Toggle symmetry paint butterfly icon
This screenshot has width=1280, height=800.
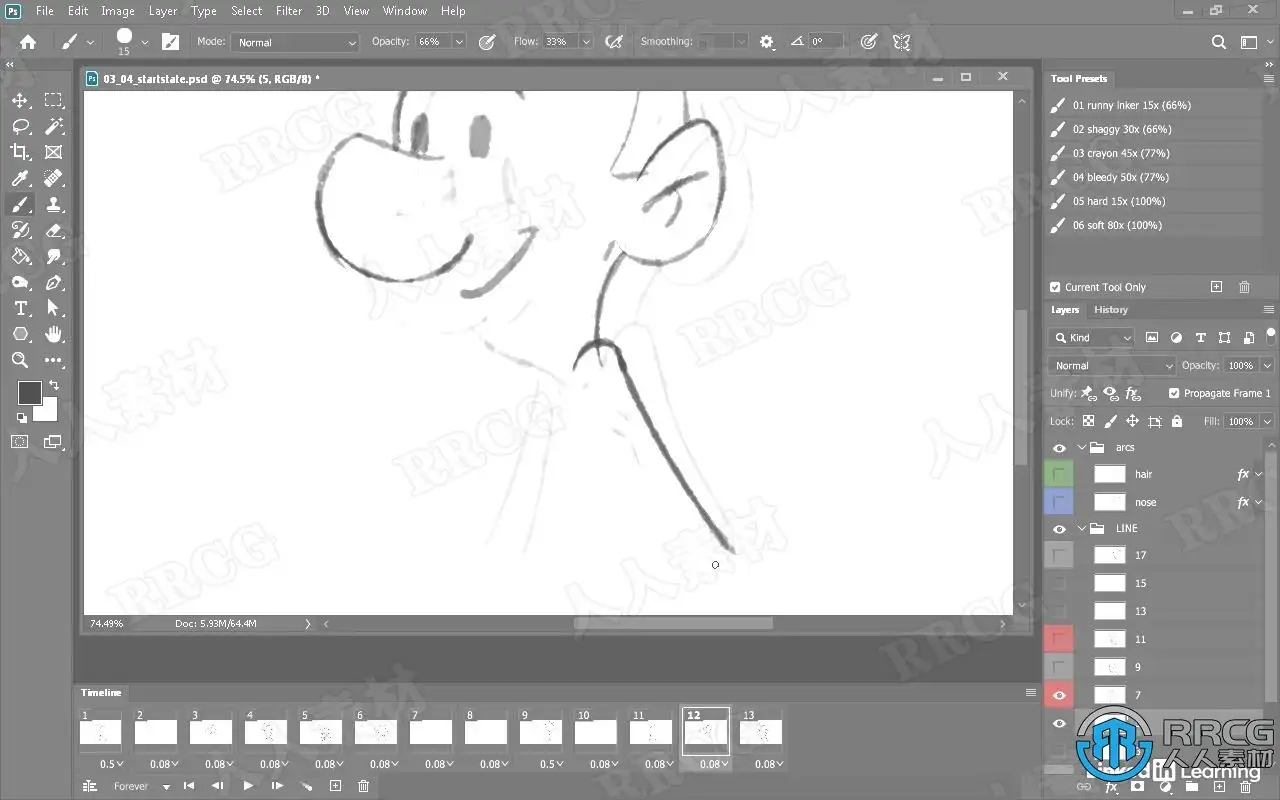901,42
